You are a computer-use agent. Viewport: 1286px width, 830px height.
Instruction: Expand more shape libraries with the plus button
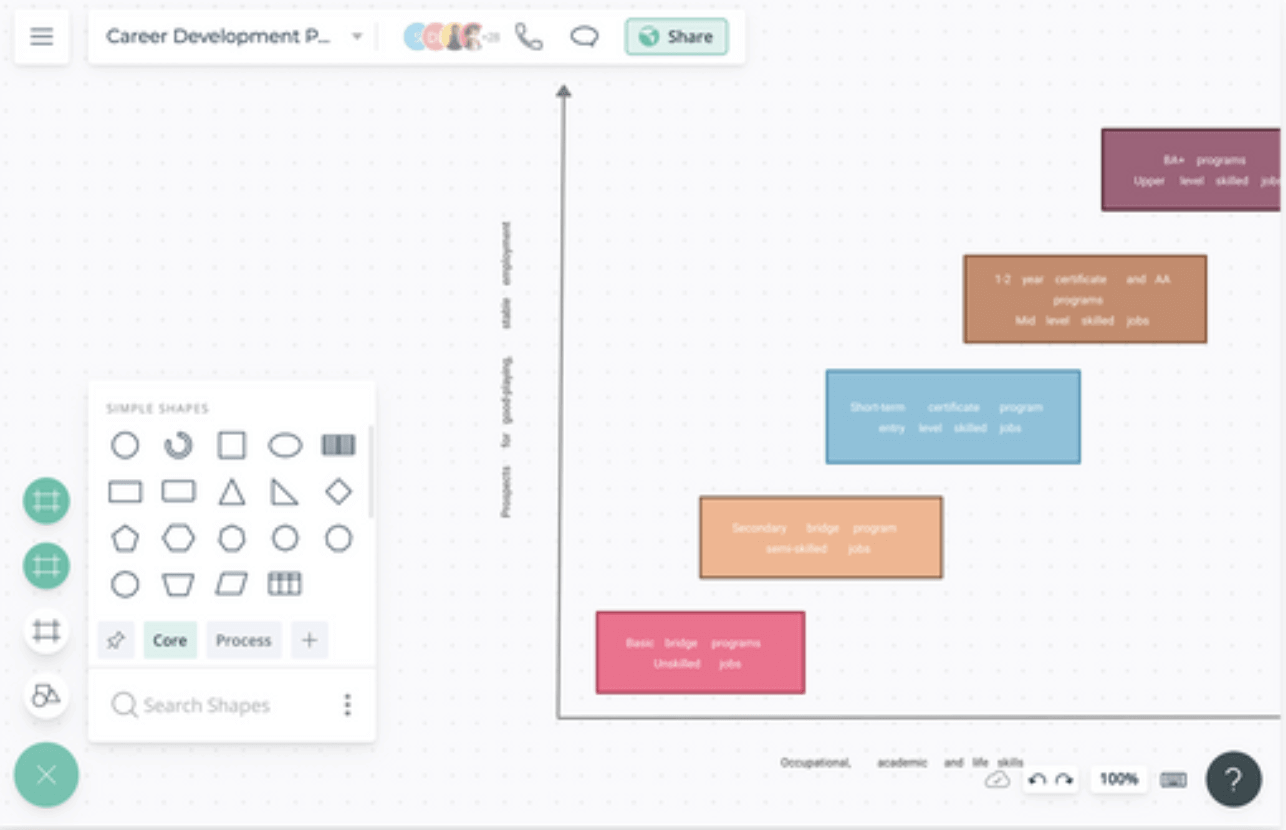(x=309, y=640)
